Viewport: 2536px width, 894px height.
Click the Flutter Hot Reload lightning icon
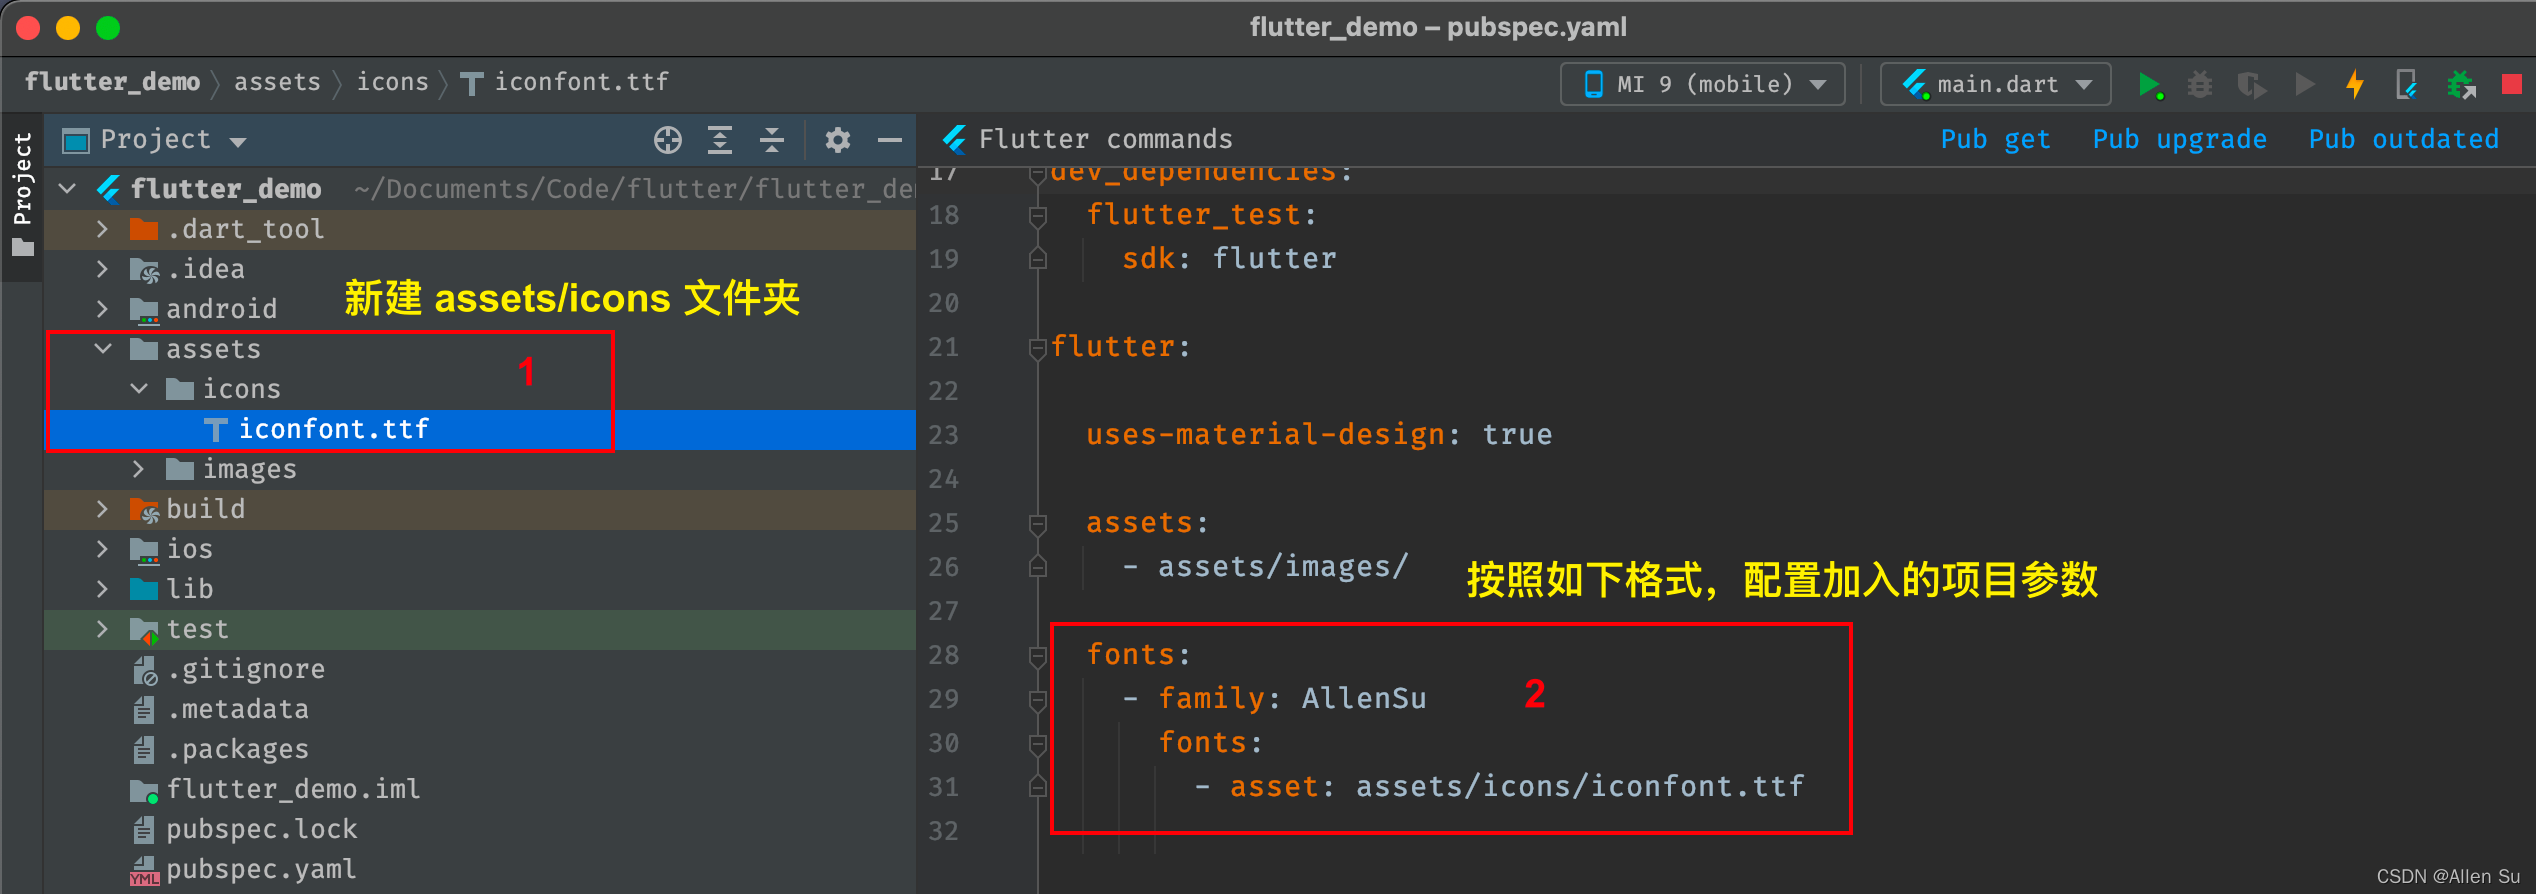(2355, 84)
